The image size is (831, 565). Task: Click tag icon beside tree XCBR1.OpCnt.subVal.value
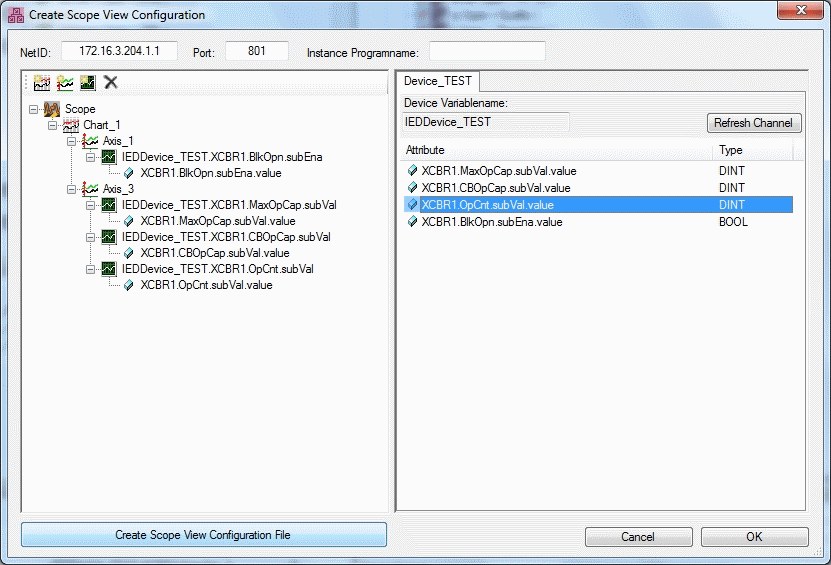pos(128,285)
